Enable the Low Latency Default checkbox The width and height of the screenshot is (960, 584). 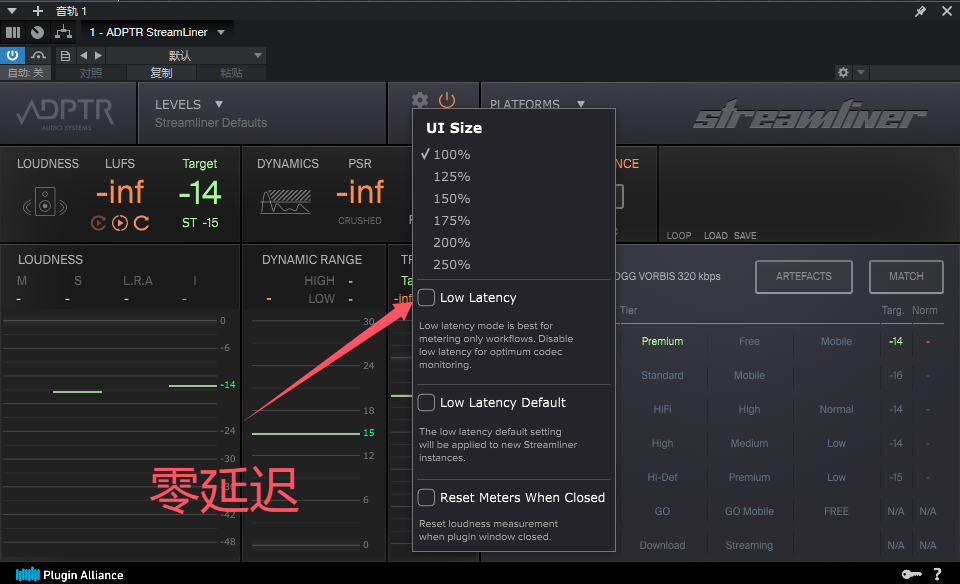tap(426, 402)
